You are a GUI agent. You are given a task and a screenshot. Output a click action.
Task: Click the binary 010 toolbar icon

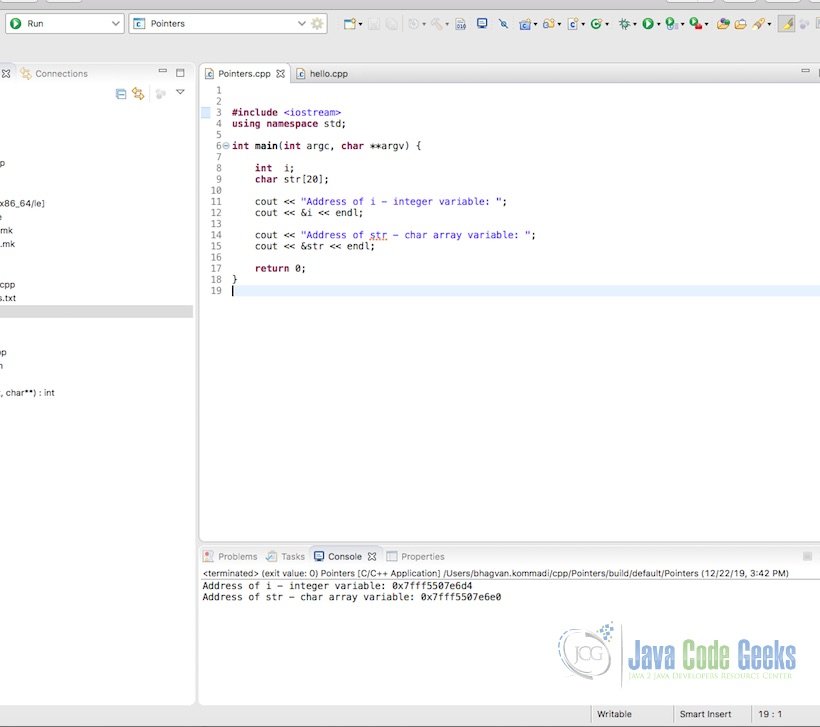[461, 24]
